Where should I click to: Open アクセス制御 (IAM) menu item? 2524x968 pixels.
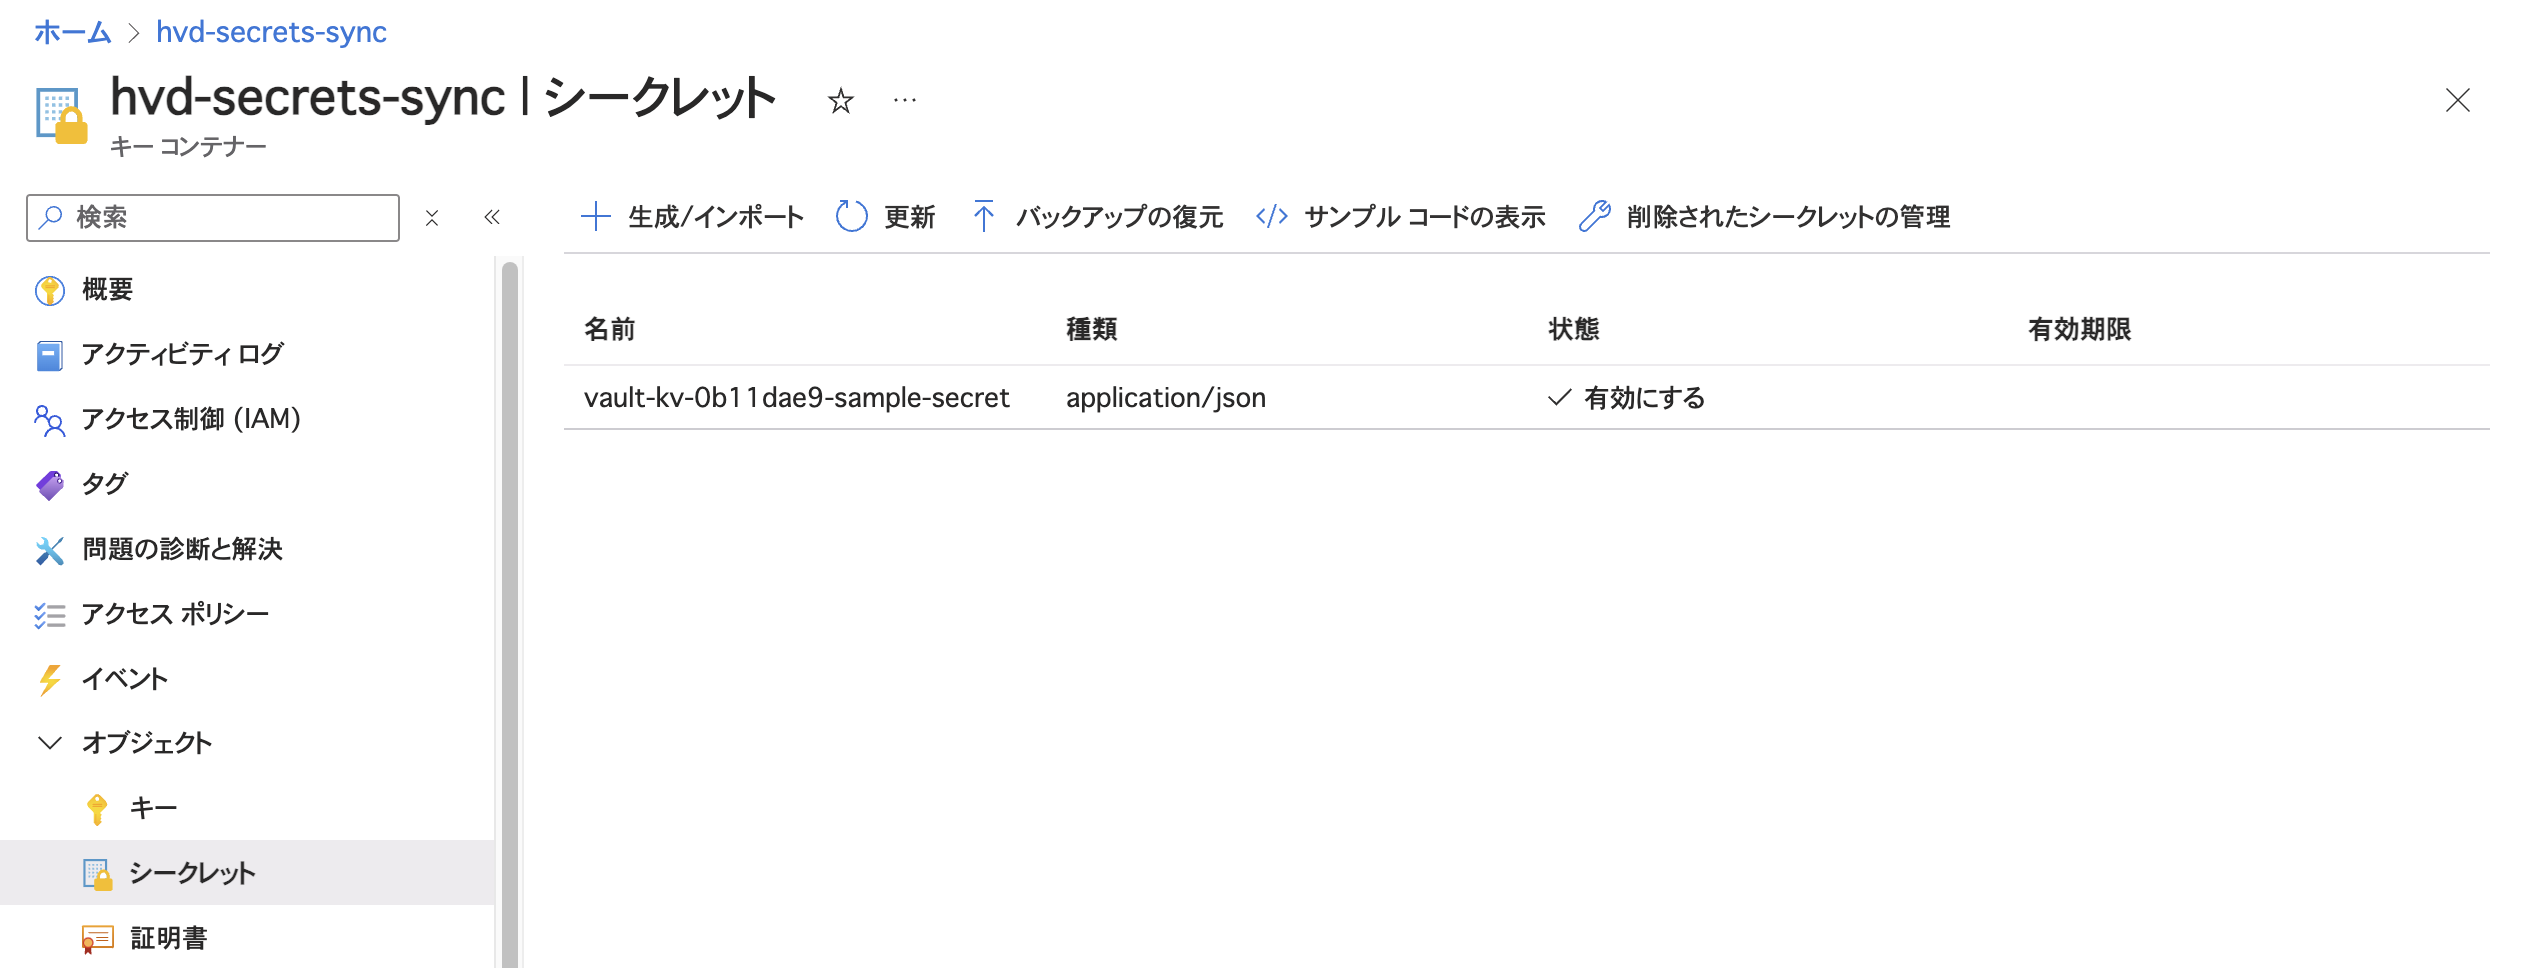pyautogui.click(x=190, y=419)
